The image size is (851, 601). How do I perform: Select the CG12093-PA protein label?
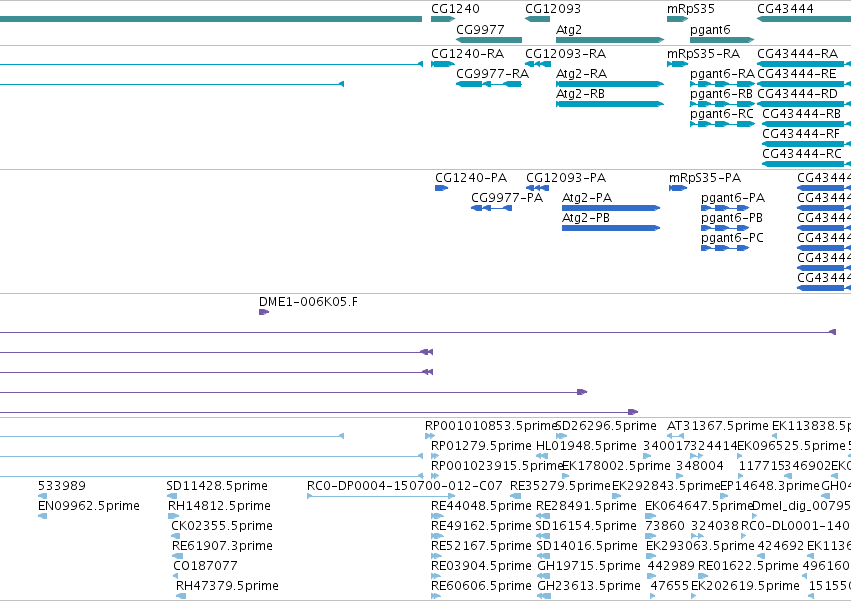pyautogui.click(x=566, y=178)
